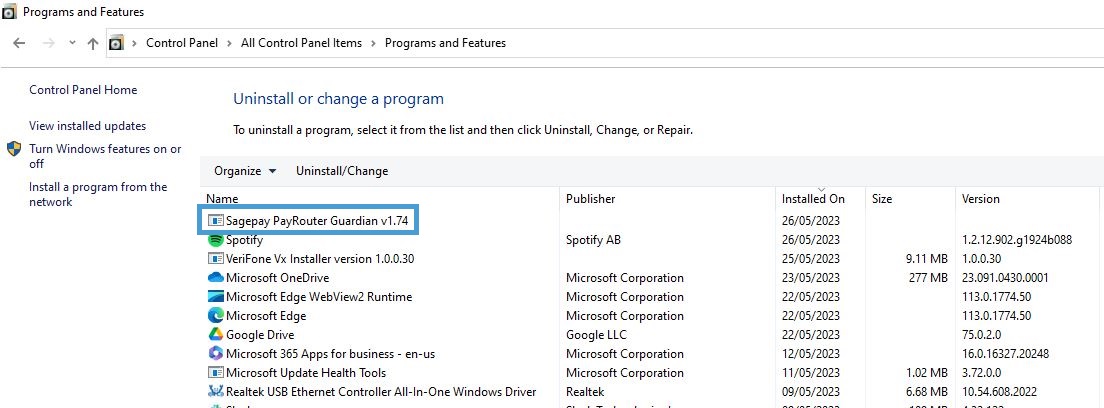1104x408 pixels.
Task: Click the 25/05/2023 installed date cell
Action: (x=810, y=259)
